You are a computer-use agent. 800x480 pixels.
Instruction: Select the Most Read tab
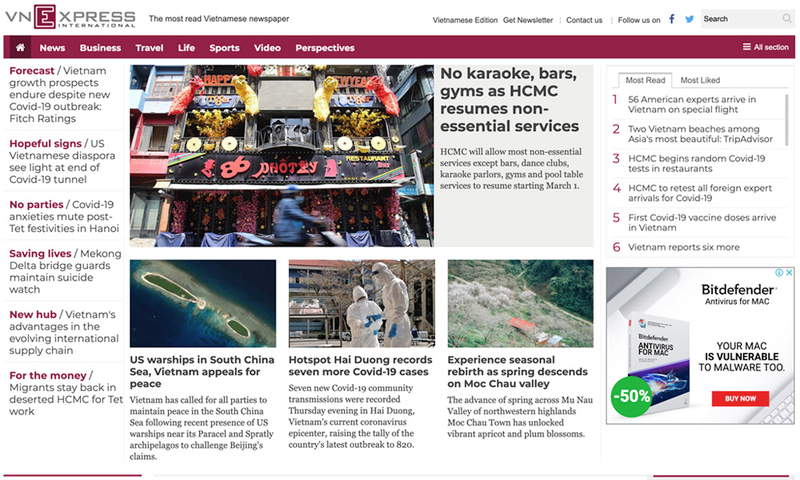[645, 80]
